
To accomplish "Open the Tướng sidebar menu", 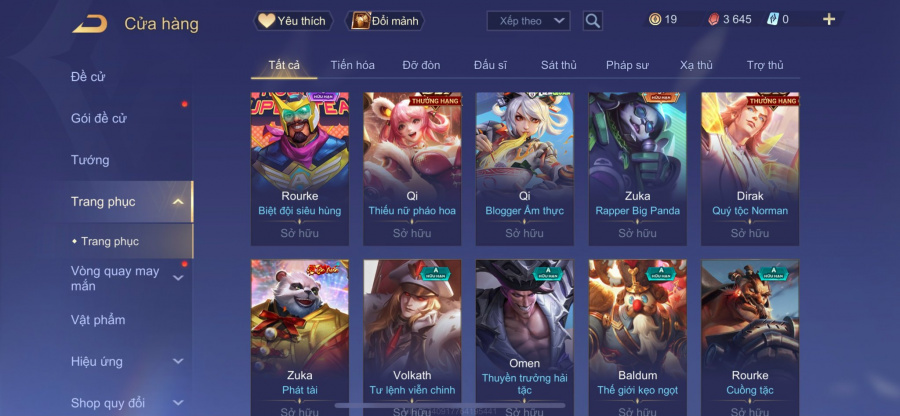I will click(x=90, y=160).
